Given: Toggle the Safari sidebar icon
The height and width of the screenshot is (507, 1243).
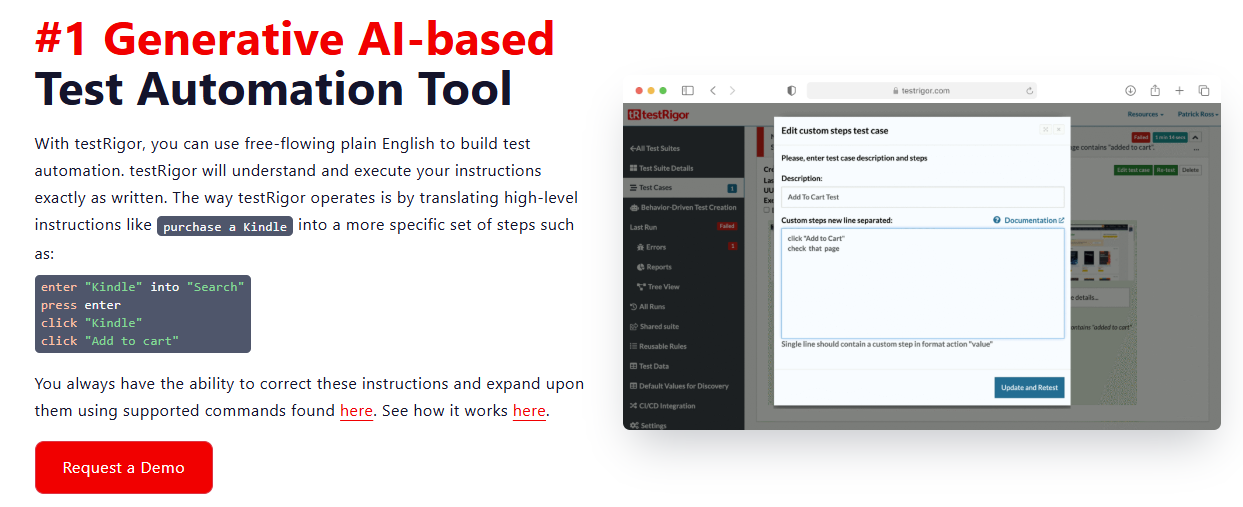Looking at the screenshot, I should pyautogui.click(x=687, y=90).
